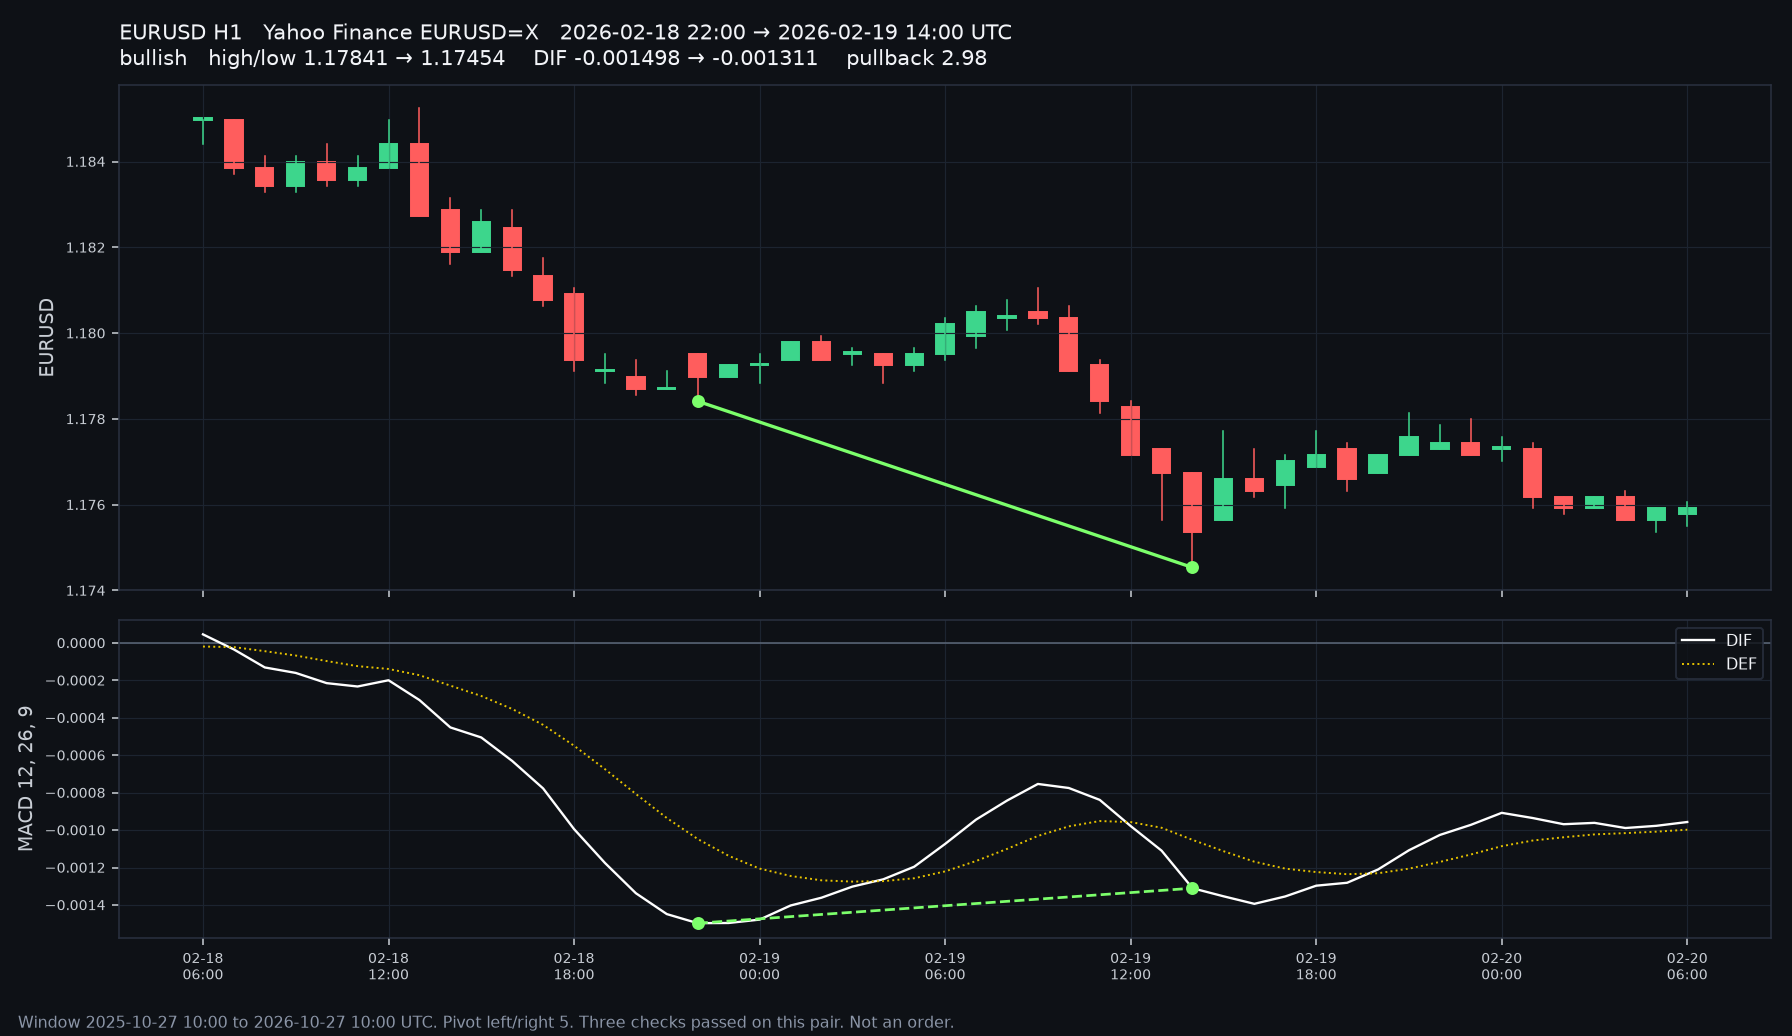Click the 02-19 18:00 time label
The height and width of the screenshot is (1036, 1792).
[1316, 966]
